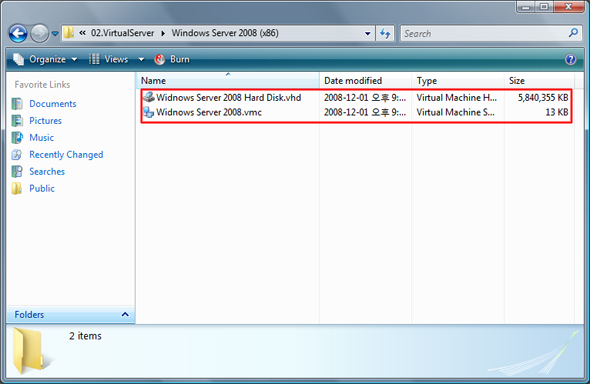Click the Virtual Machine H... type cell
590x384 pixels.
[x=456, y=98]
